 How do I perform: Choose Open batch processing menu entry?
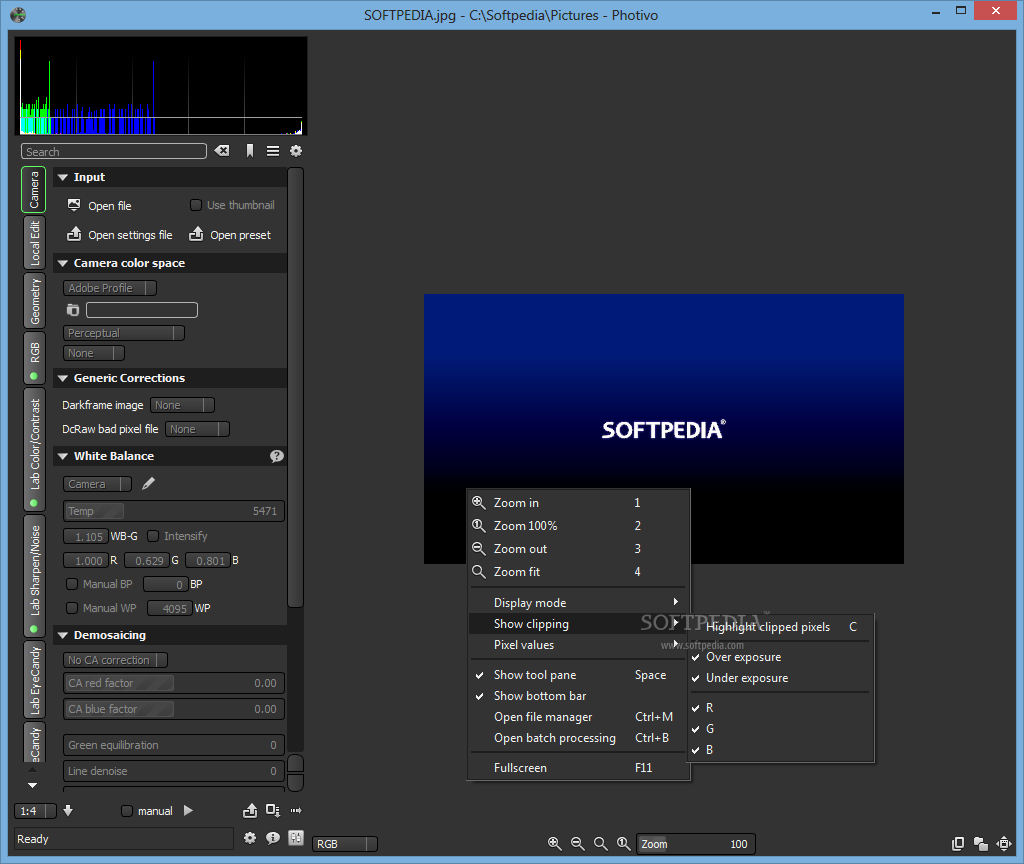579,738
